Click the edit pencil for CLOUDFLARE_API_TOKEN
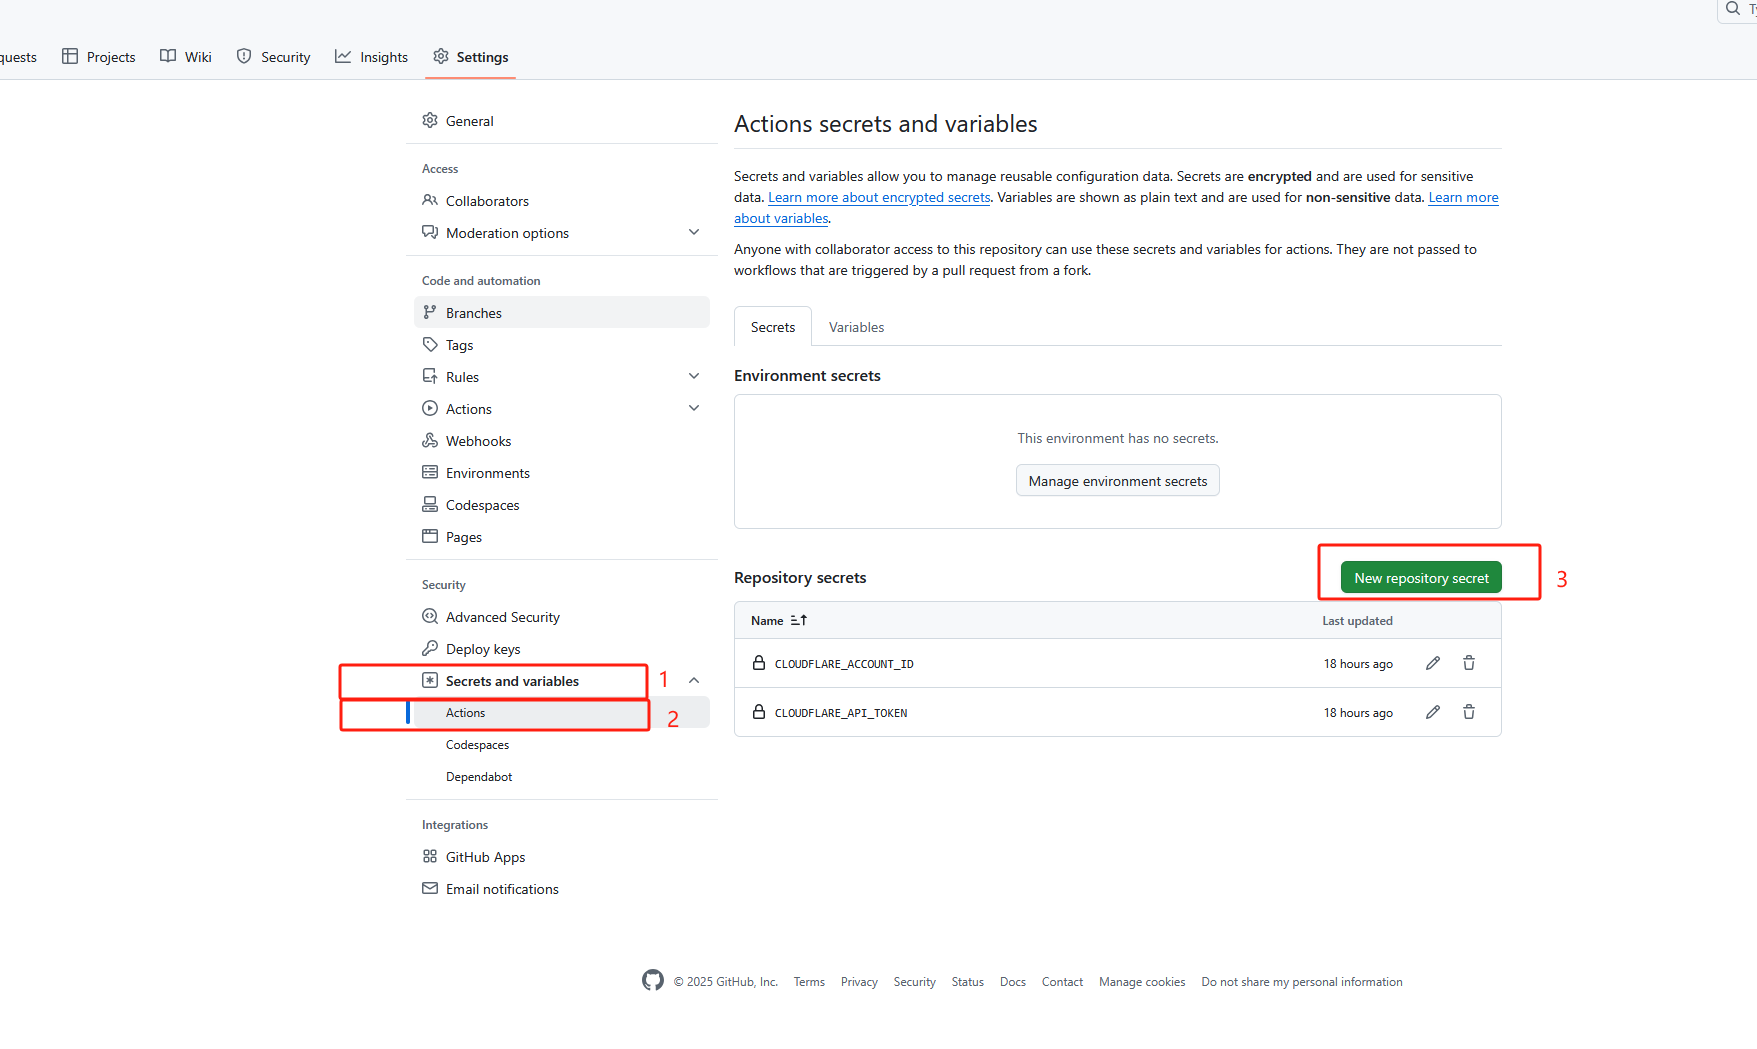Viewport: 1757px width, 1049px height. [x=1433, y=712]
